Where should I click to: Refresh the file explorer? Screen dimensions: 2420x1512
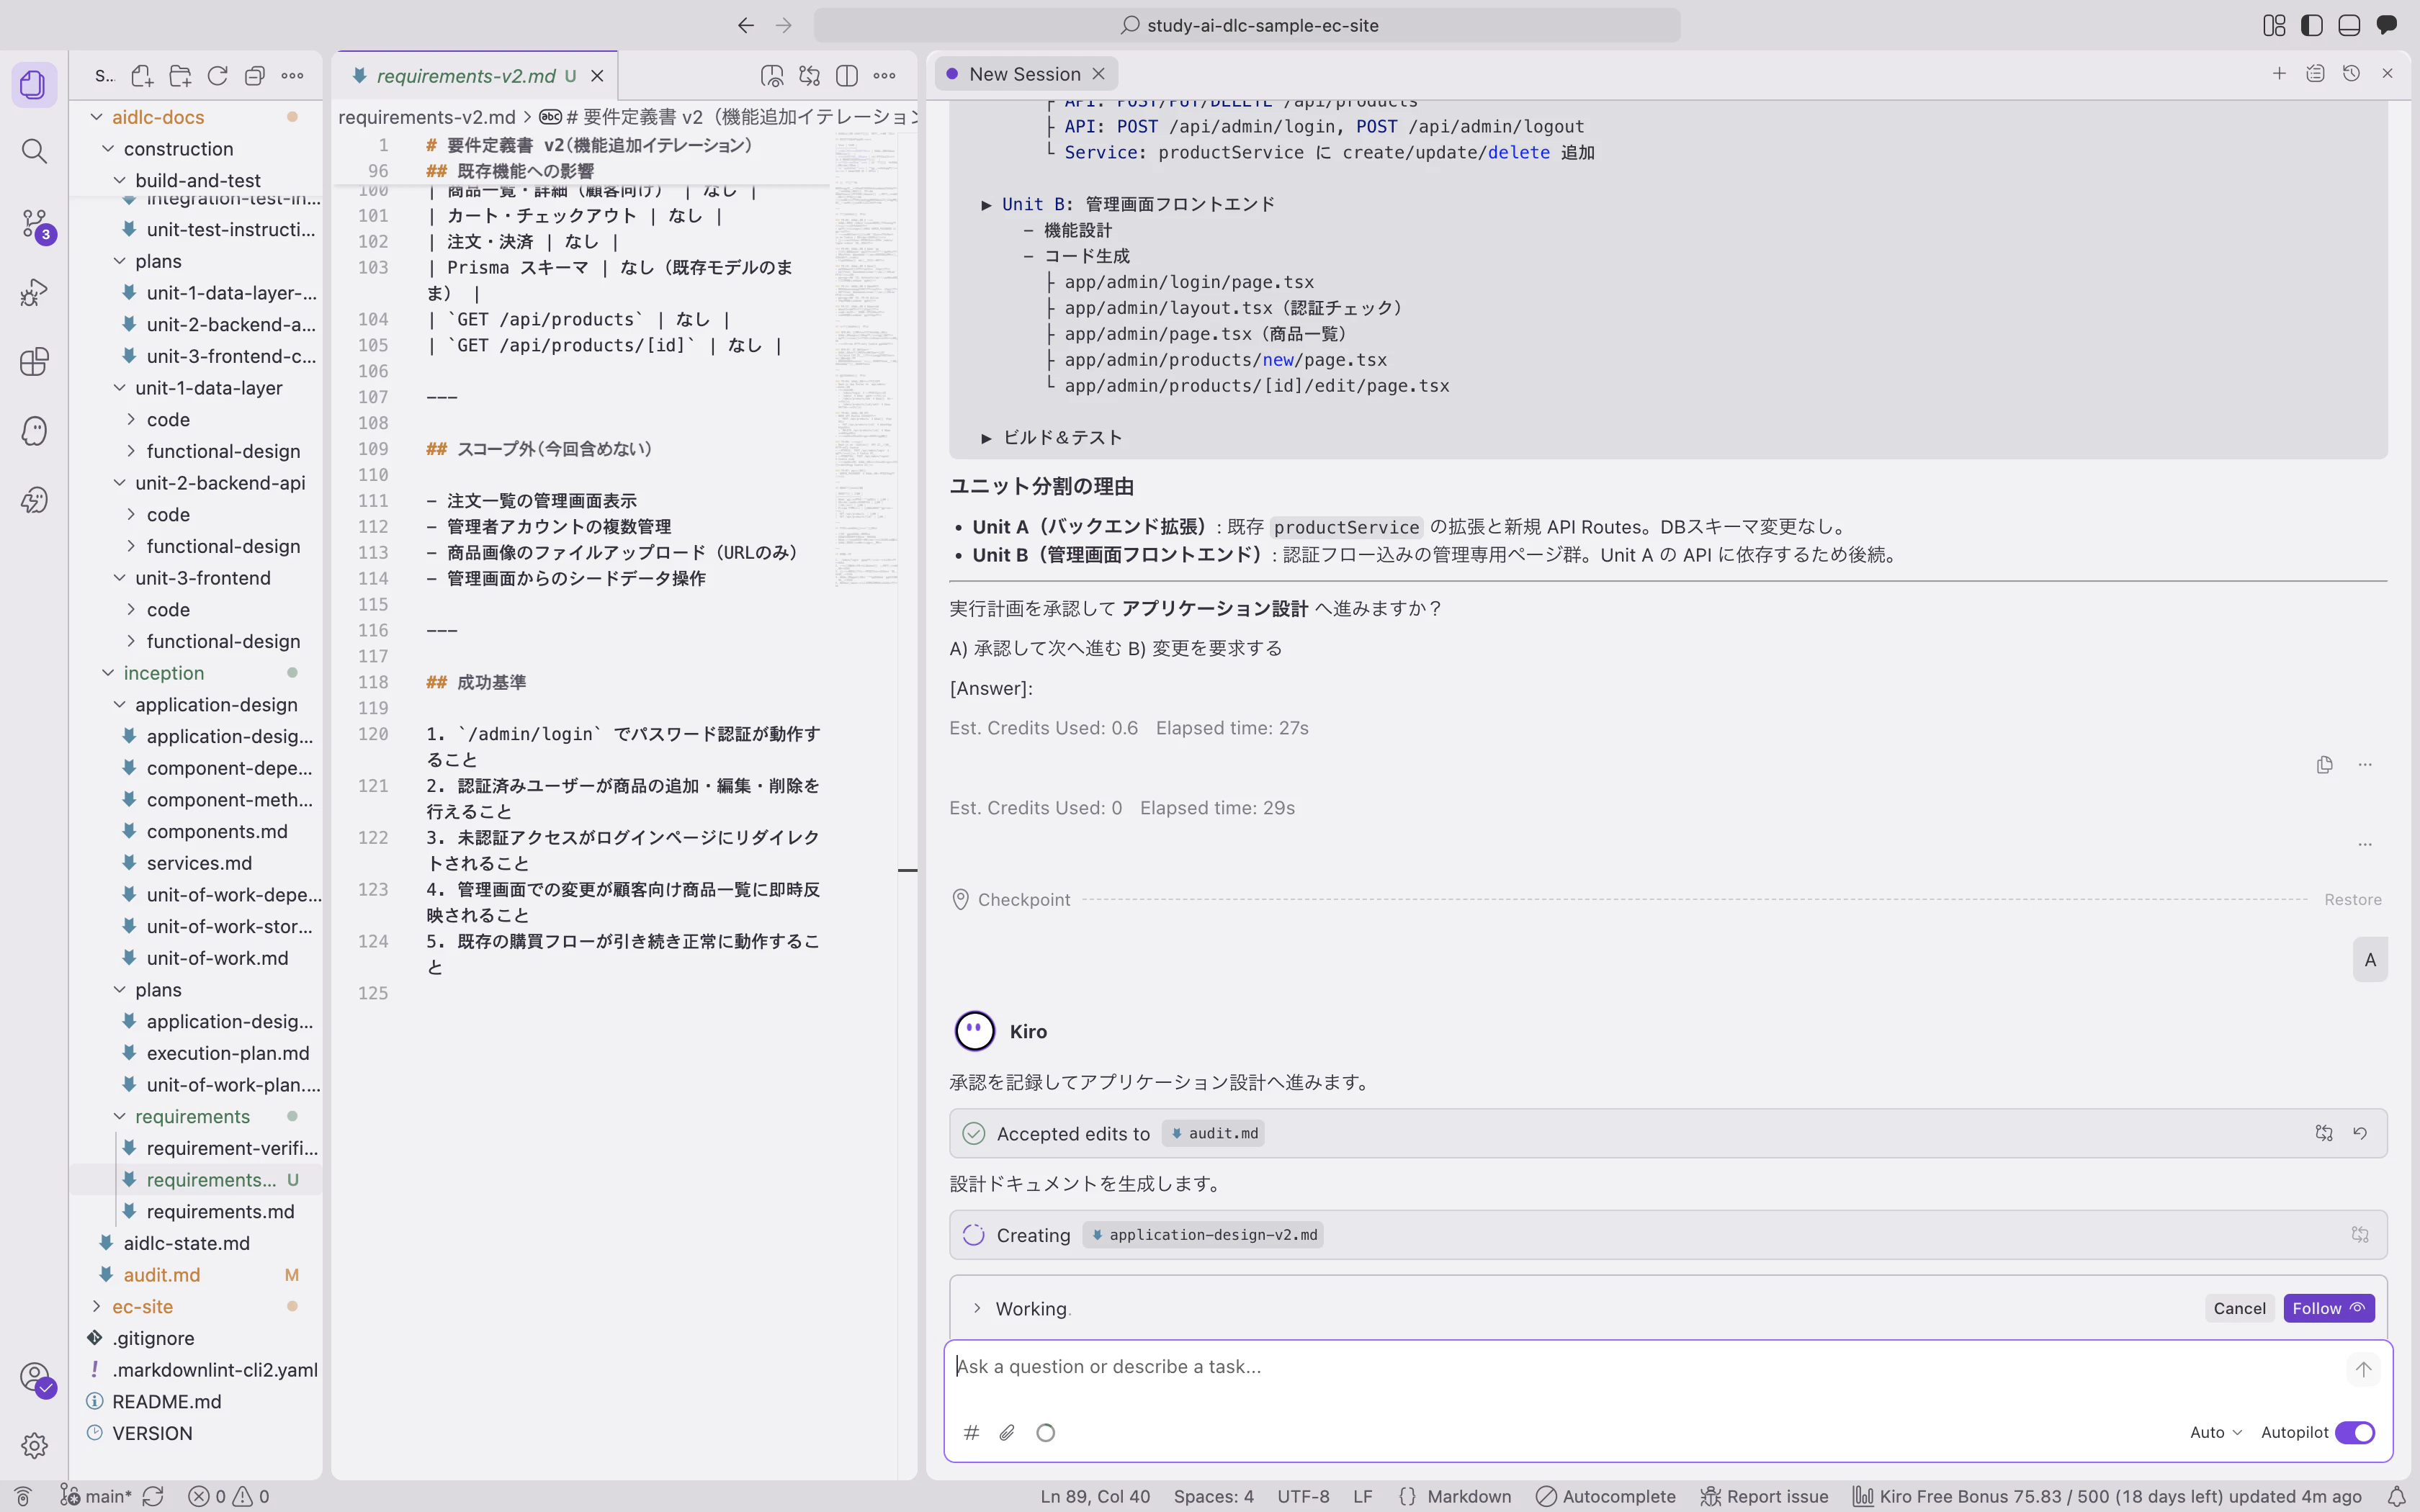(217, 76)
